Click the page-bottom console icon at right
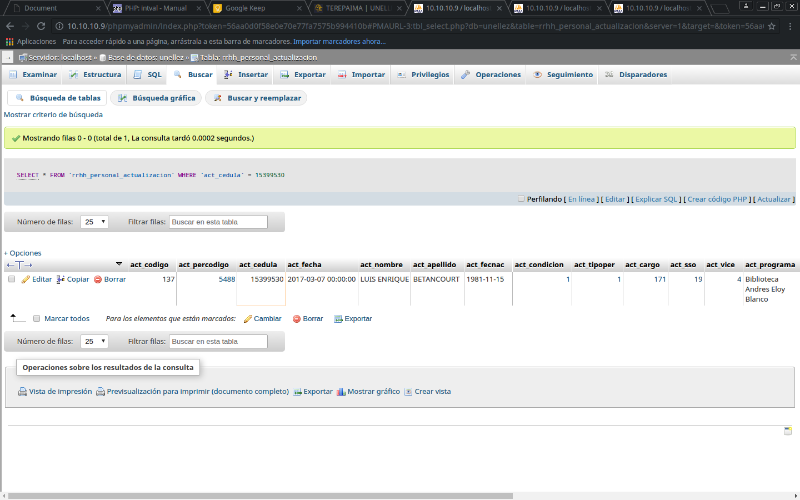The image size is (800, 500). point(788,431)
